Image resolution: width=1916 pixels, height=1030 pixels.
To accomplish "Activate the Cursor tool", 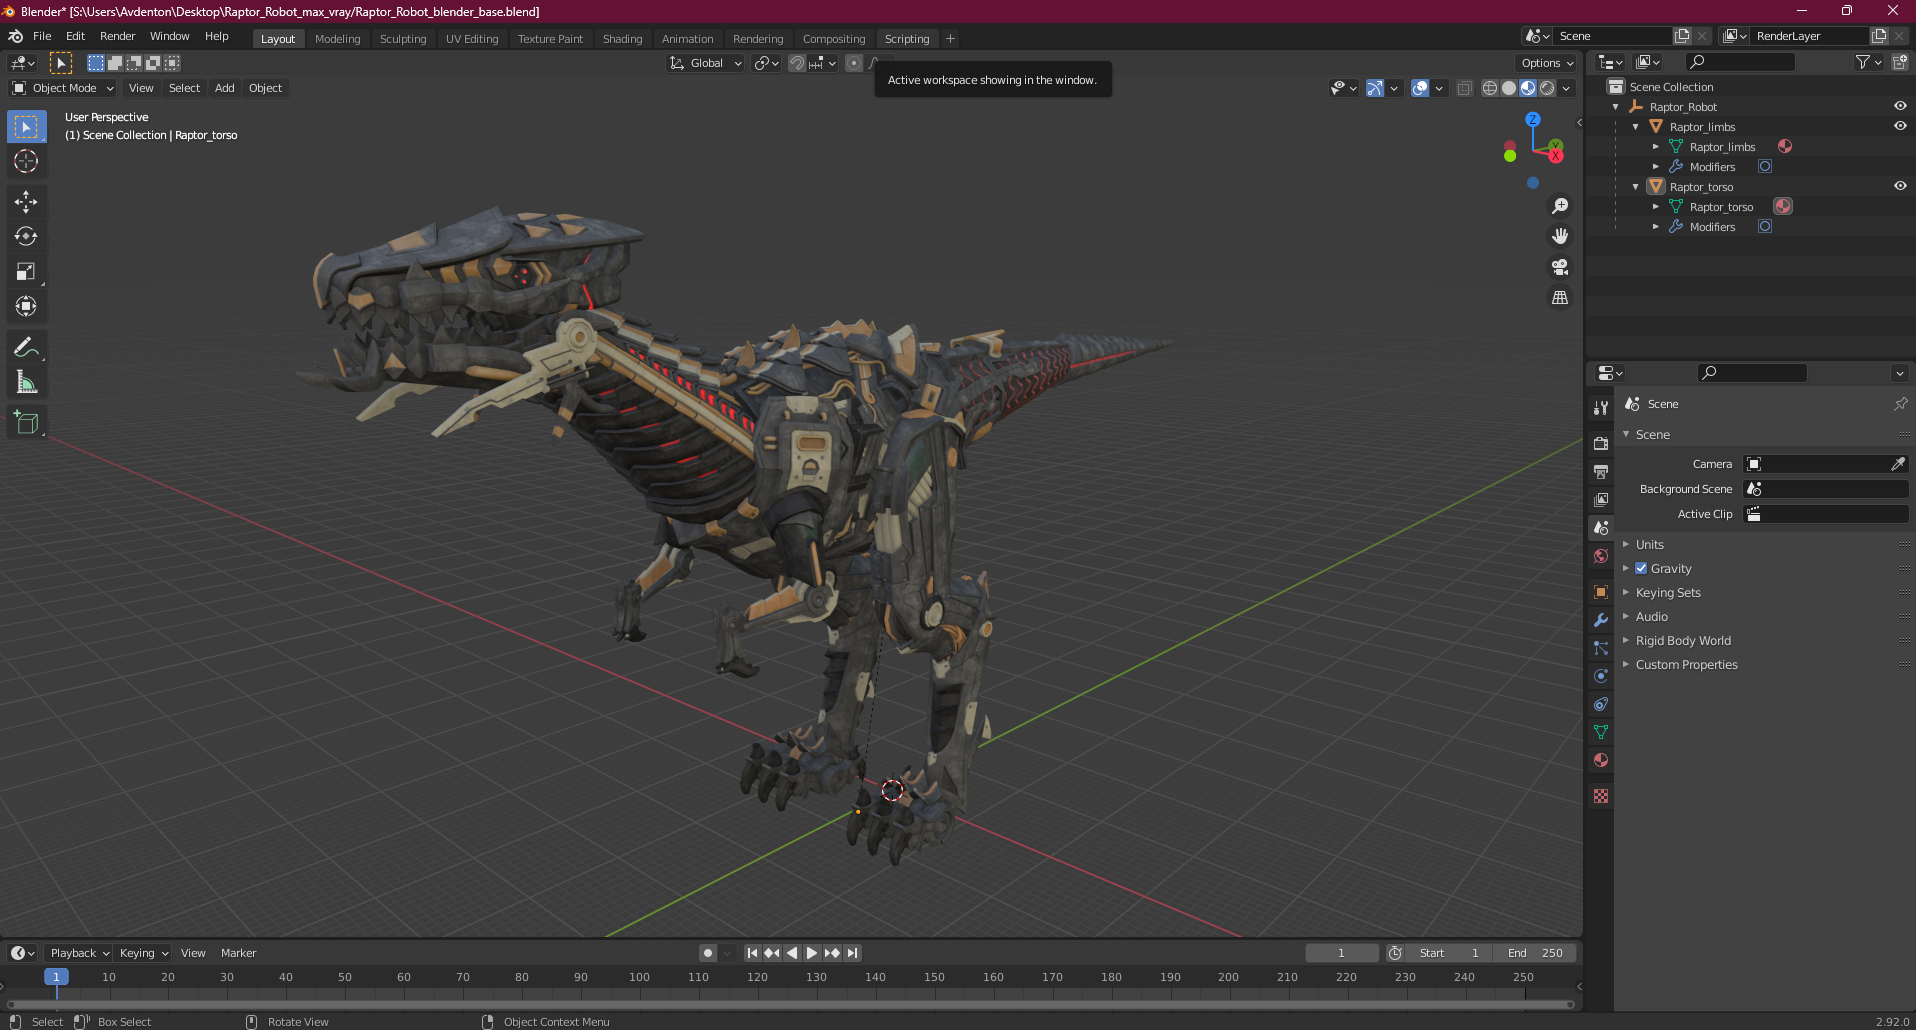I will (x=26, y=161).
